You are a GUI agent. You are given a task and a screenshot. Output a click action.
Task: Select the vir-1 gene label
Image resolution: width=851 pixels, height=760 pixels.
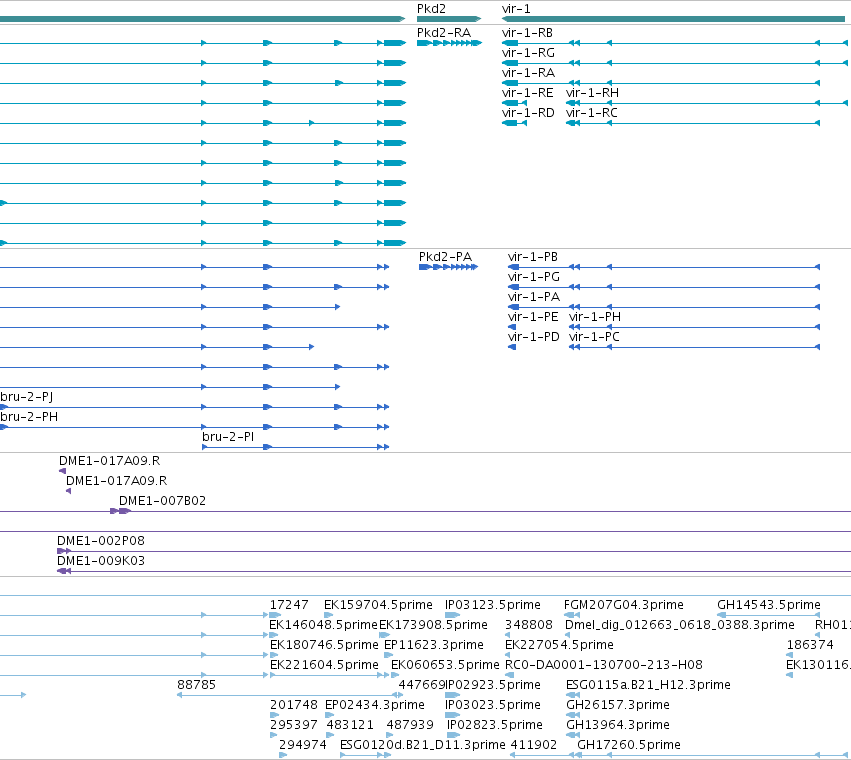(x=516, y=9)
